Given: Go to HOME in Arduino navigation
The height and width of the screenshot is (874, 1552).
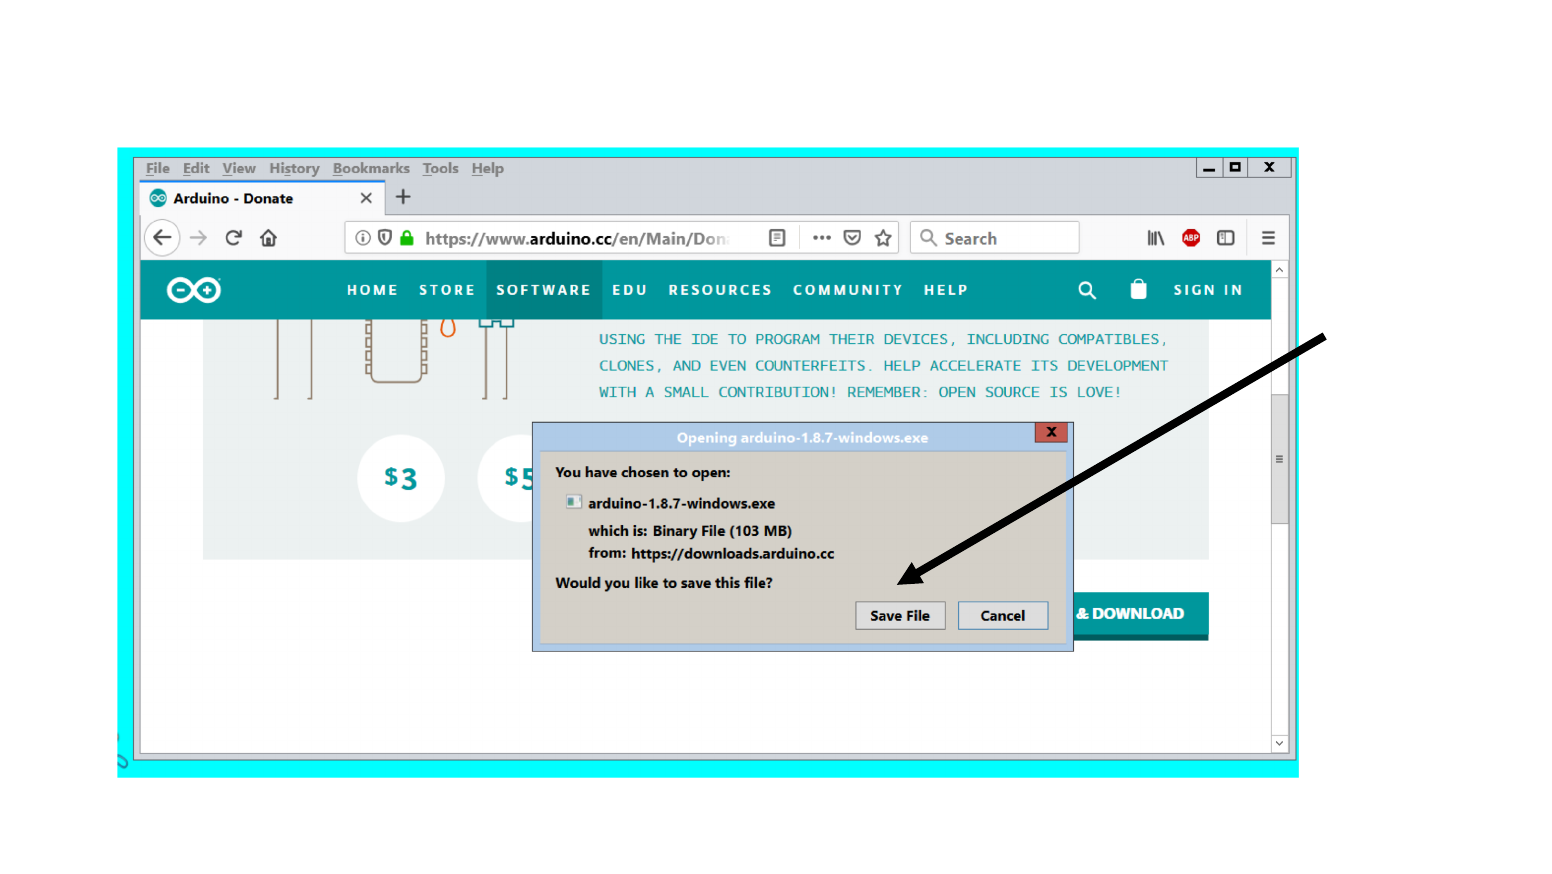Looking at the screenshot, I should [373, 290].
